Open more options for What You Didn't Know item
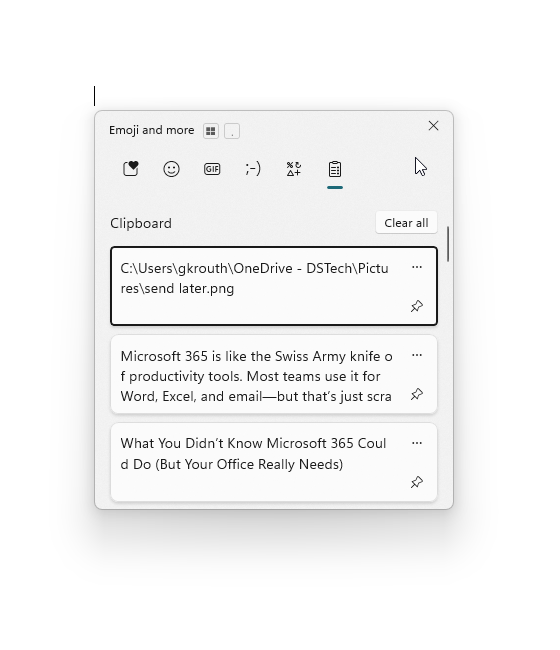The image size is (560, 650). (417, 443)
